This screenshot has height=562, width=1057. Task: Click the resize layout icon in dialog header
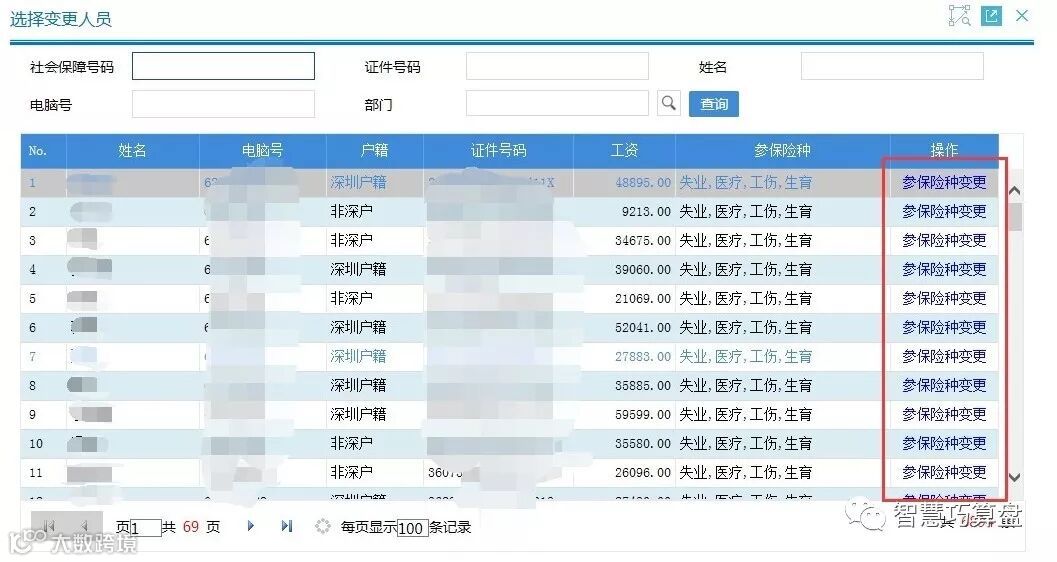pos(959,15)
